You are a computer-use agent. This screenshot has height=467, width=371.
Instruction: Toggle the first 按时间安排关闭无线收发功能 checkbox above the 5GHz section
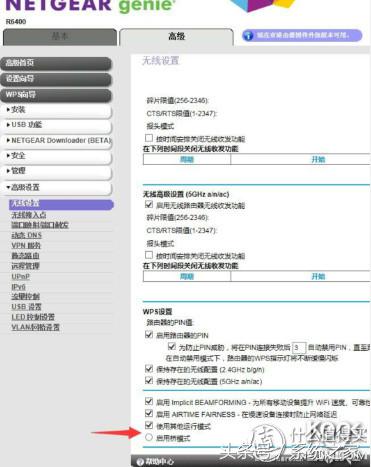(149, 138)
